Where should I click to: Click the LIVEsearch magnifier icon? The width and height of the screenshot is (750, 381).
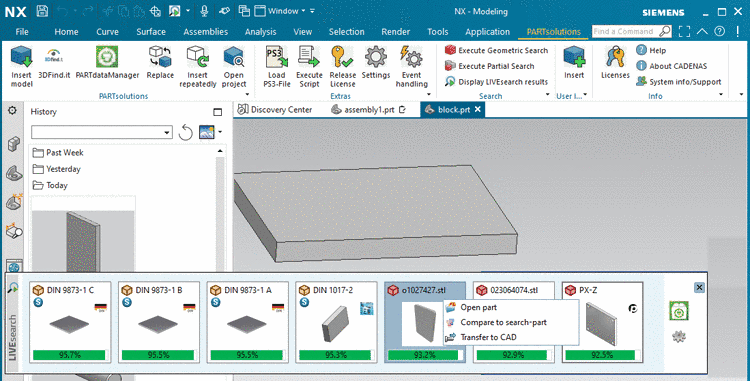tap(12, 288)
